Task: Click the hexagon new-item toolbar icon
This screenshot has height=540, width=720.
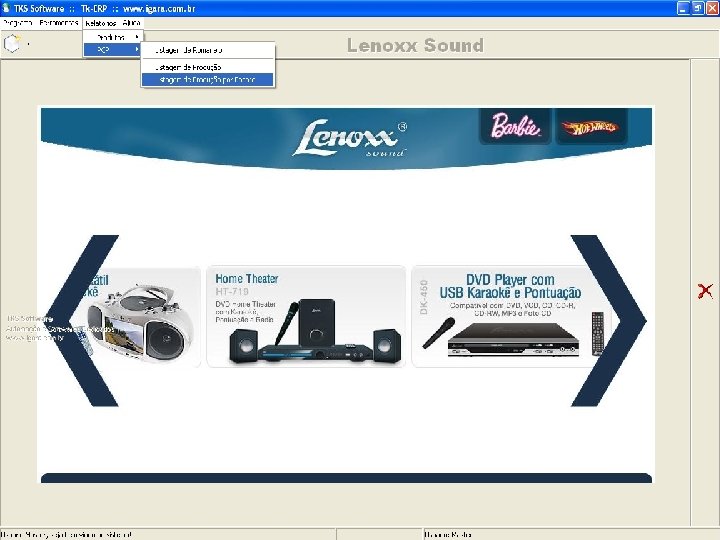Action: 12,44
